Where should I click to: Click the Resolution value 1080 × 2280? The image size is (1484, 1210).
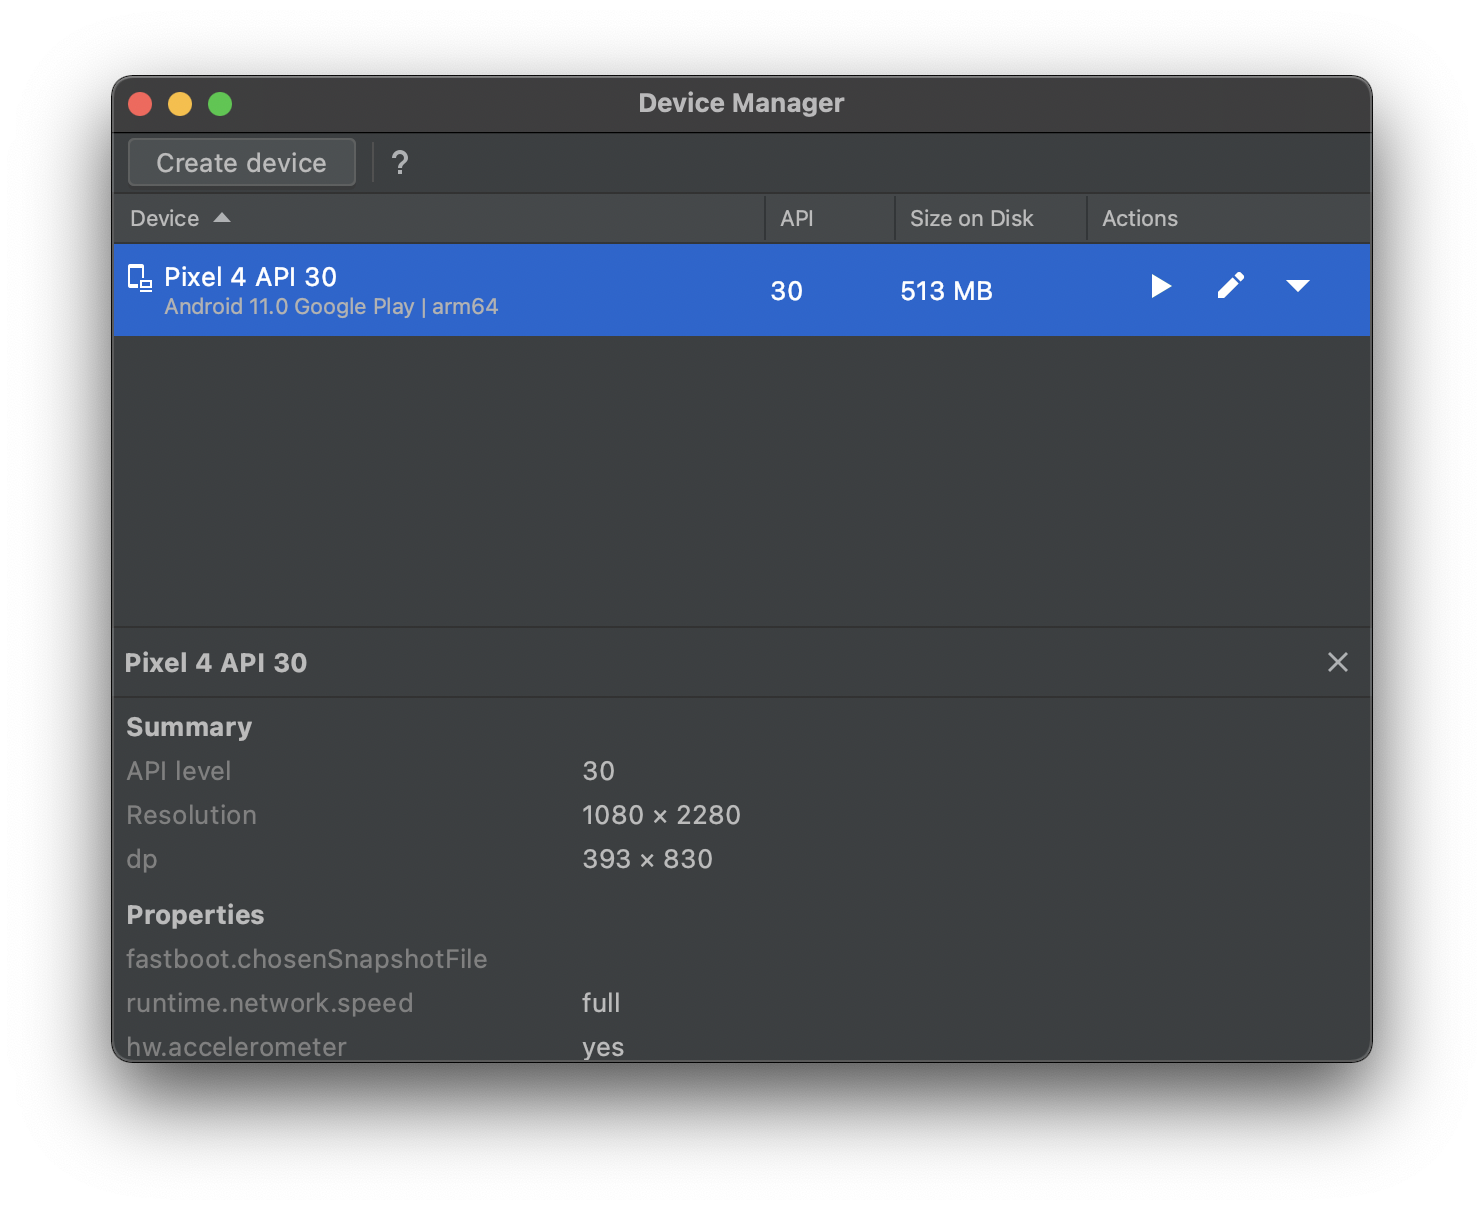coord(661,815)
